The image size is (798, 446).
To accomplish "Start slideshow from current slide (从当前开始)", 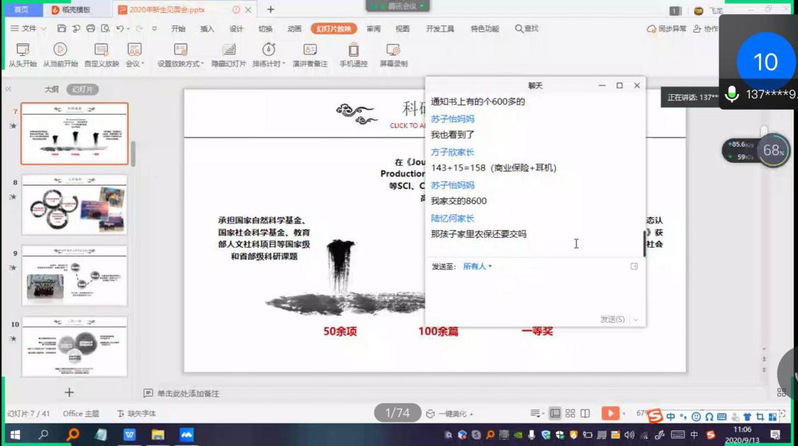I will click(60, 49).
